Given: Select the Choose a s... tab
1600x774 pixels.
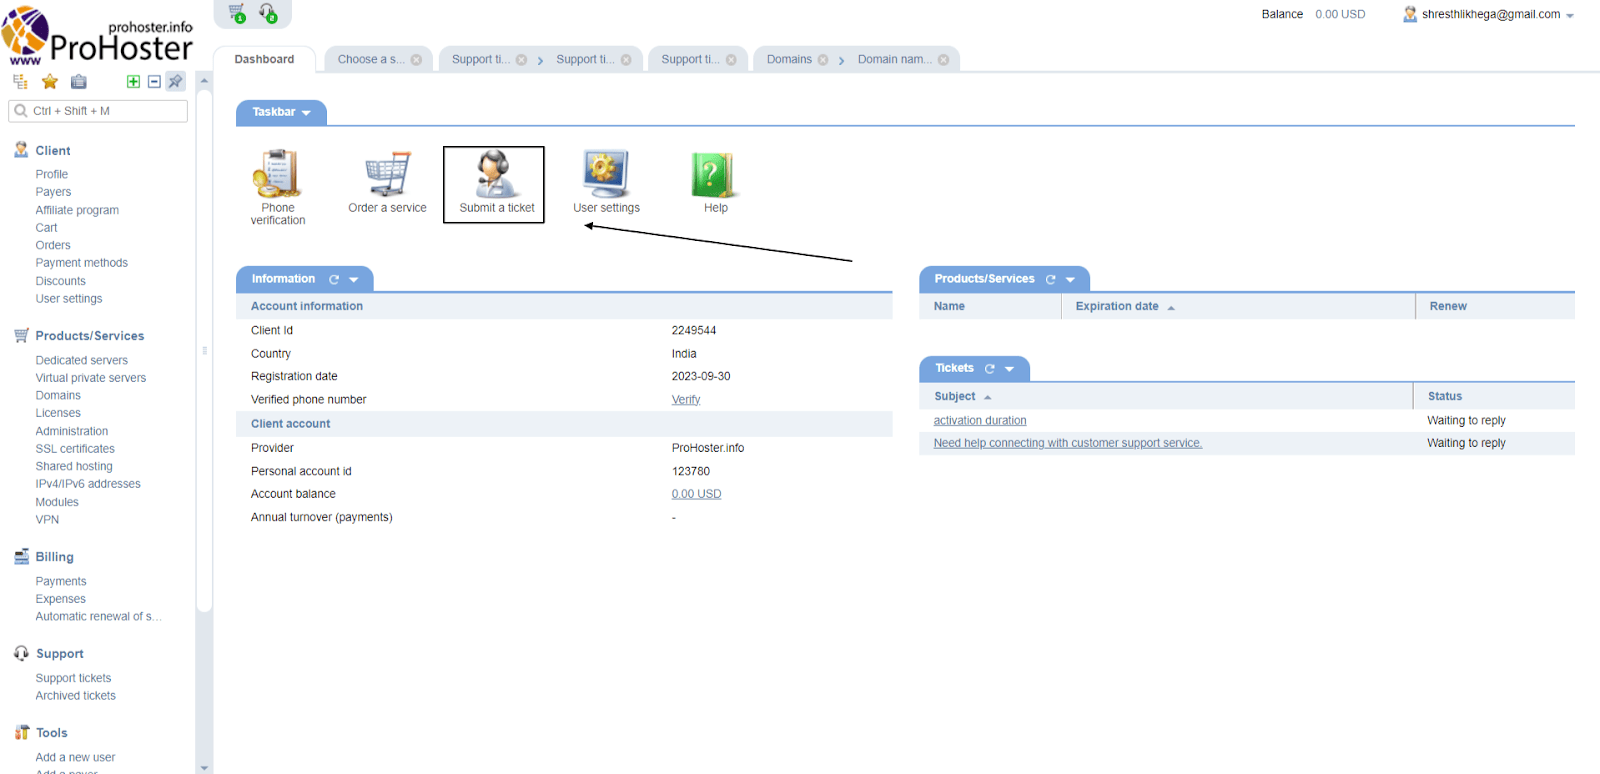Looking at the screenshot, I should [370, 60].
